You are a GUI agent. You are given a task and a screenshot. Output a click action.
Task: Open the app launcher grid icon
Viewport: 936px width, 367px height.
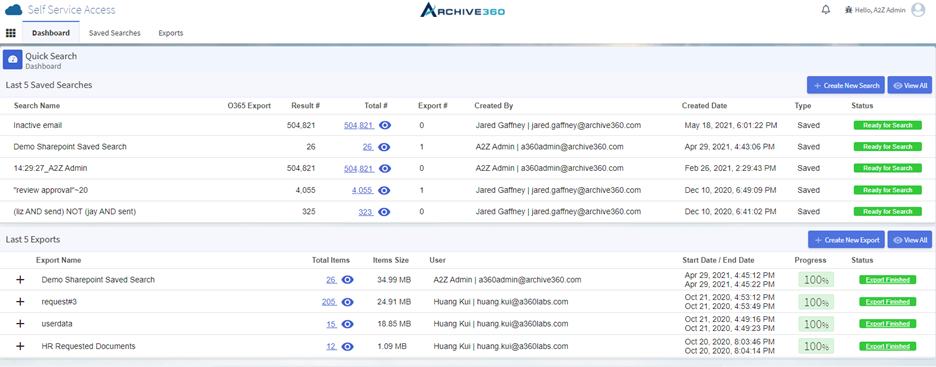click(11, 33)
